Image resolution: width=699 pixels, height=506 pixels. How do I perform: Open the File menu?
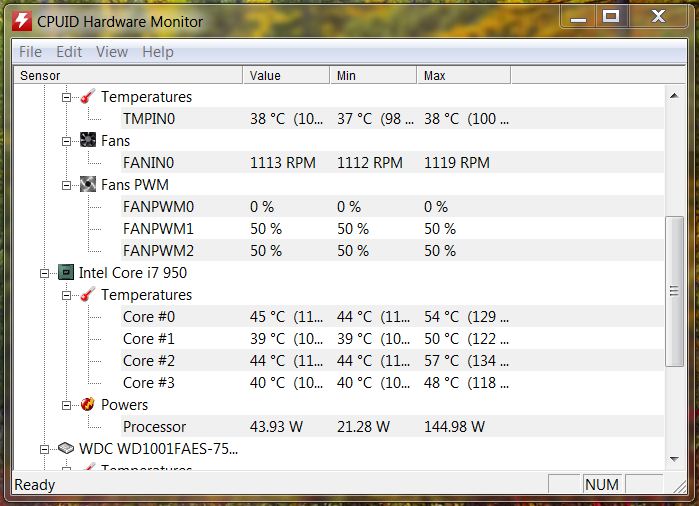click(x=30, y=52)
